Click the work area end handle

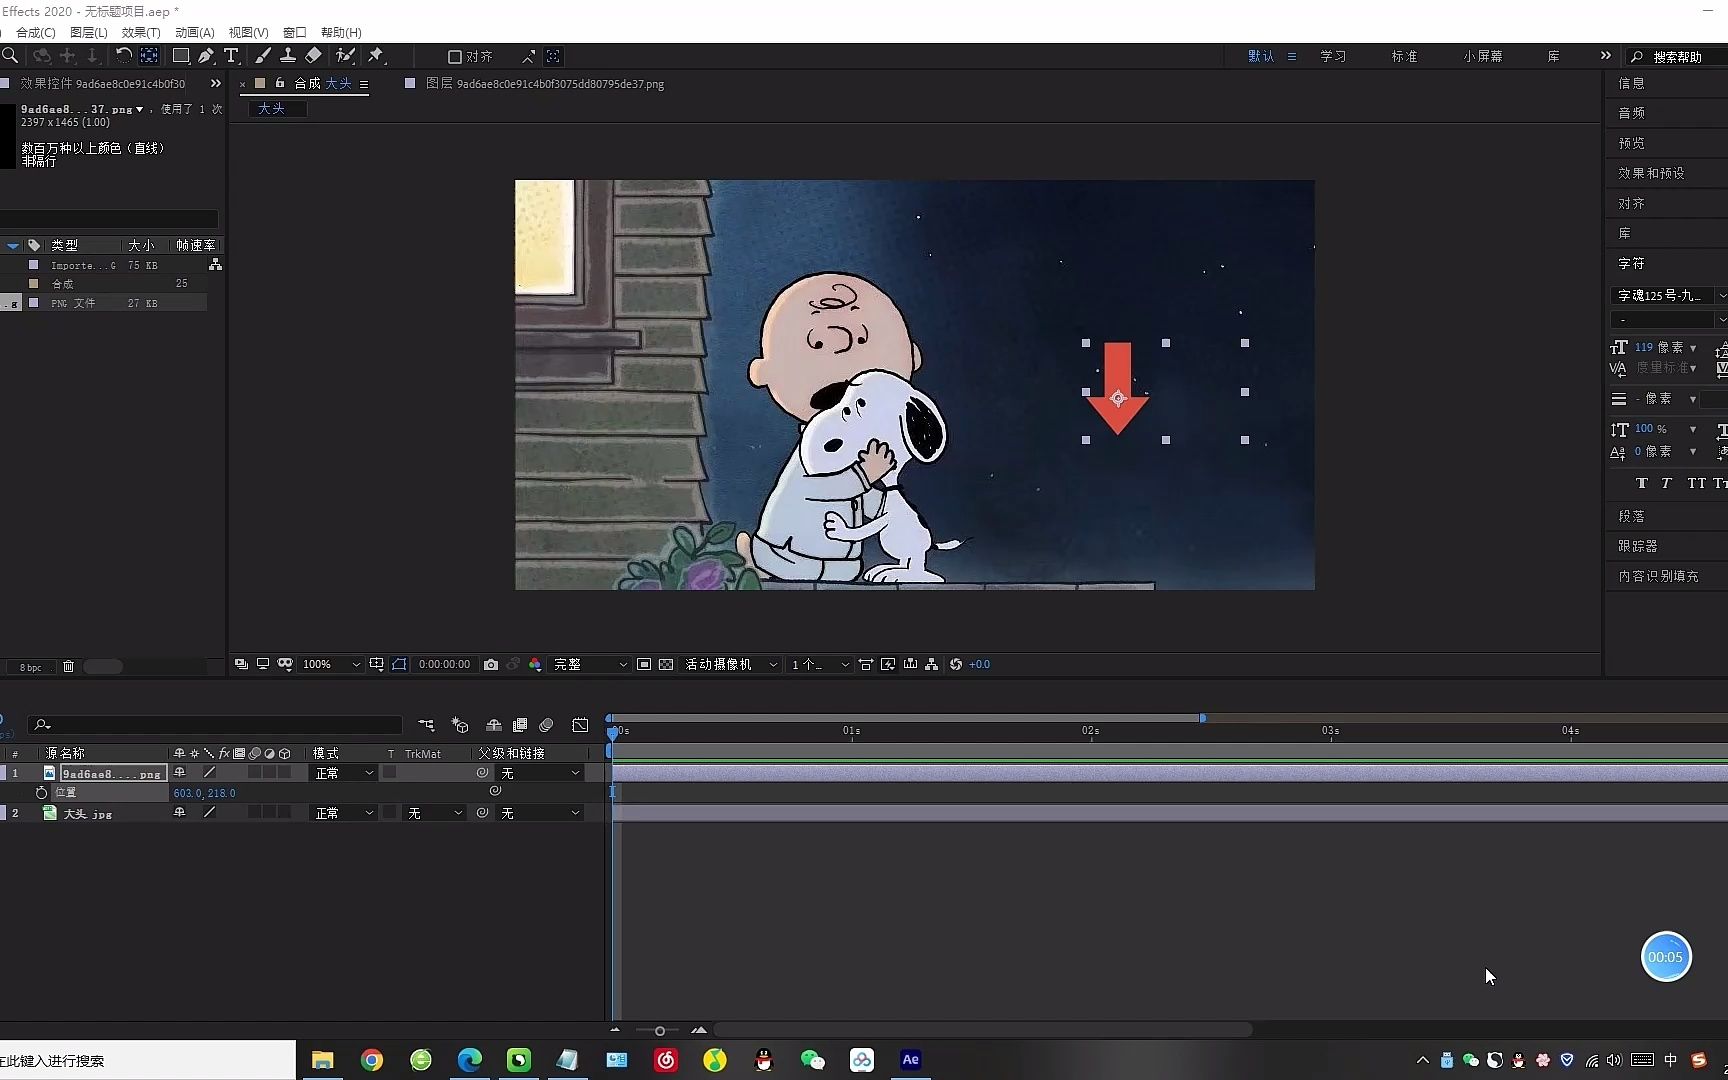point(1202,718)
